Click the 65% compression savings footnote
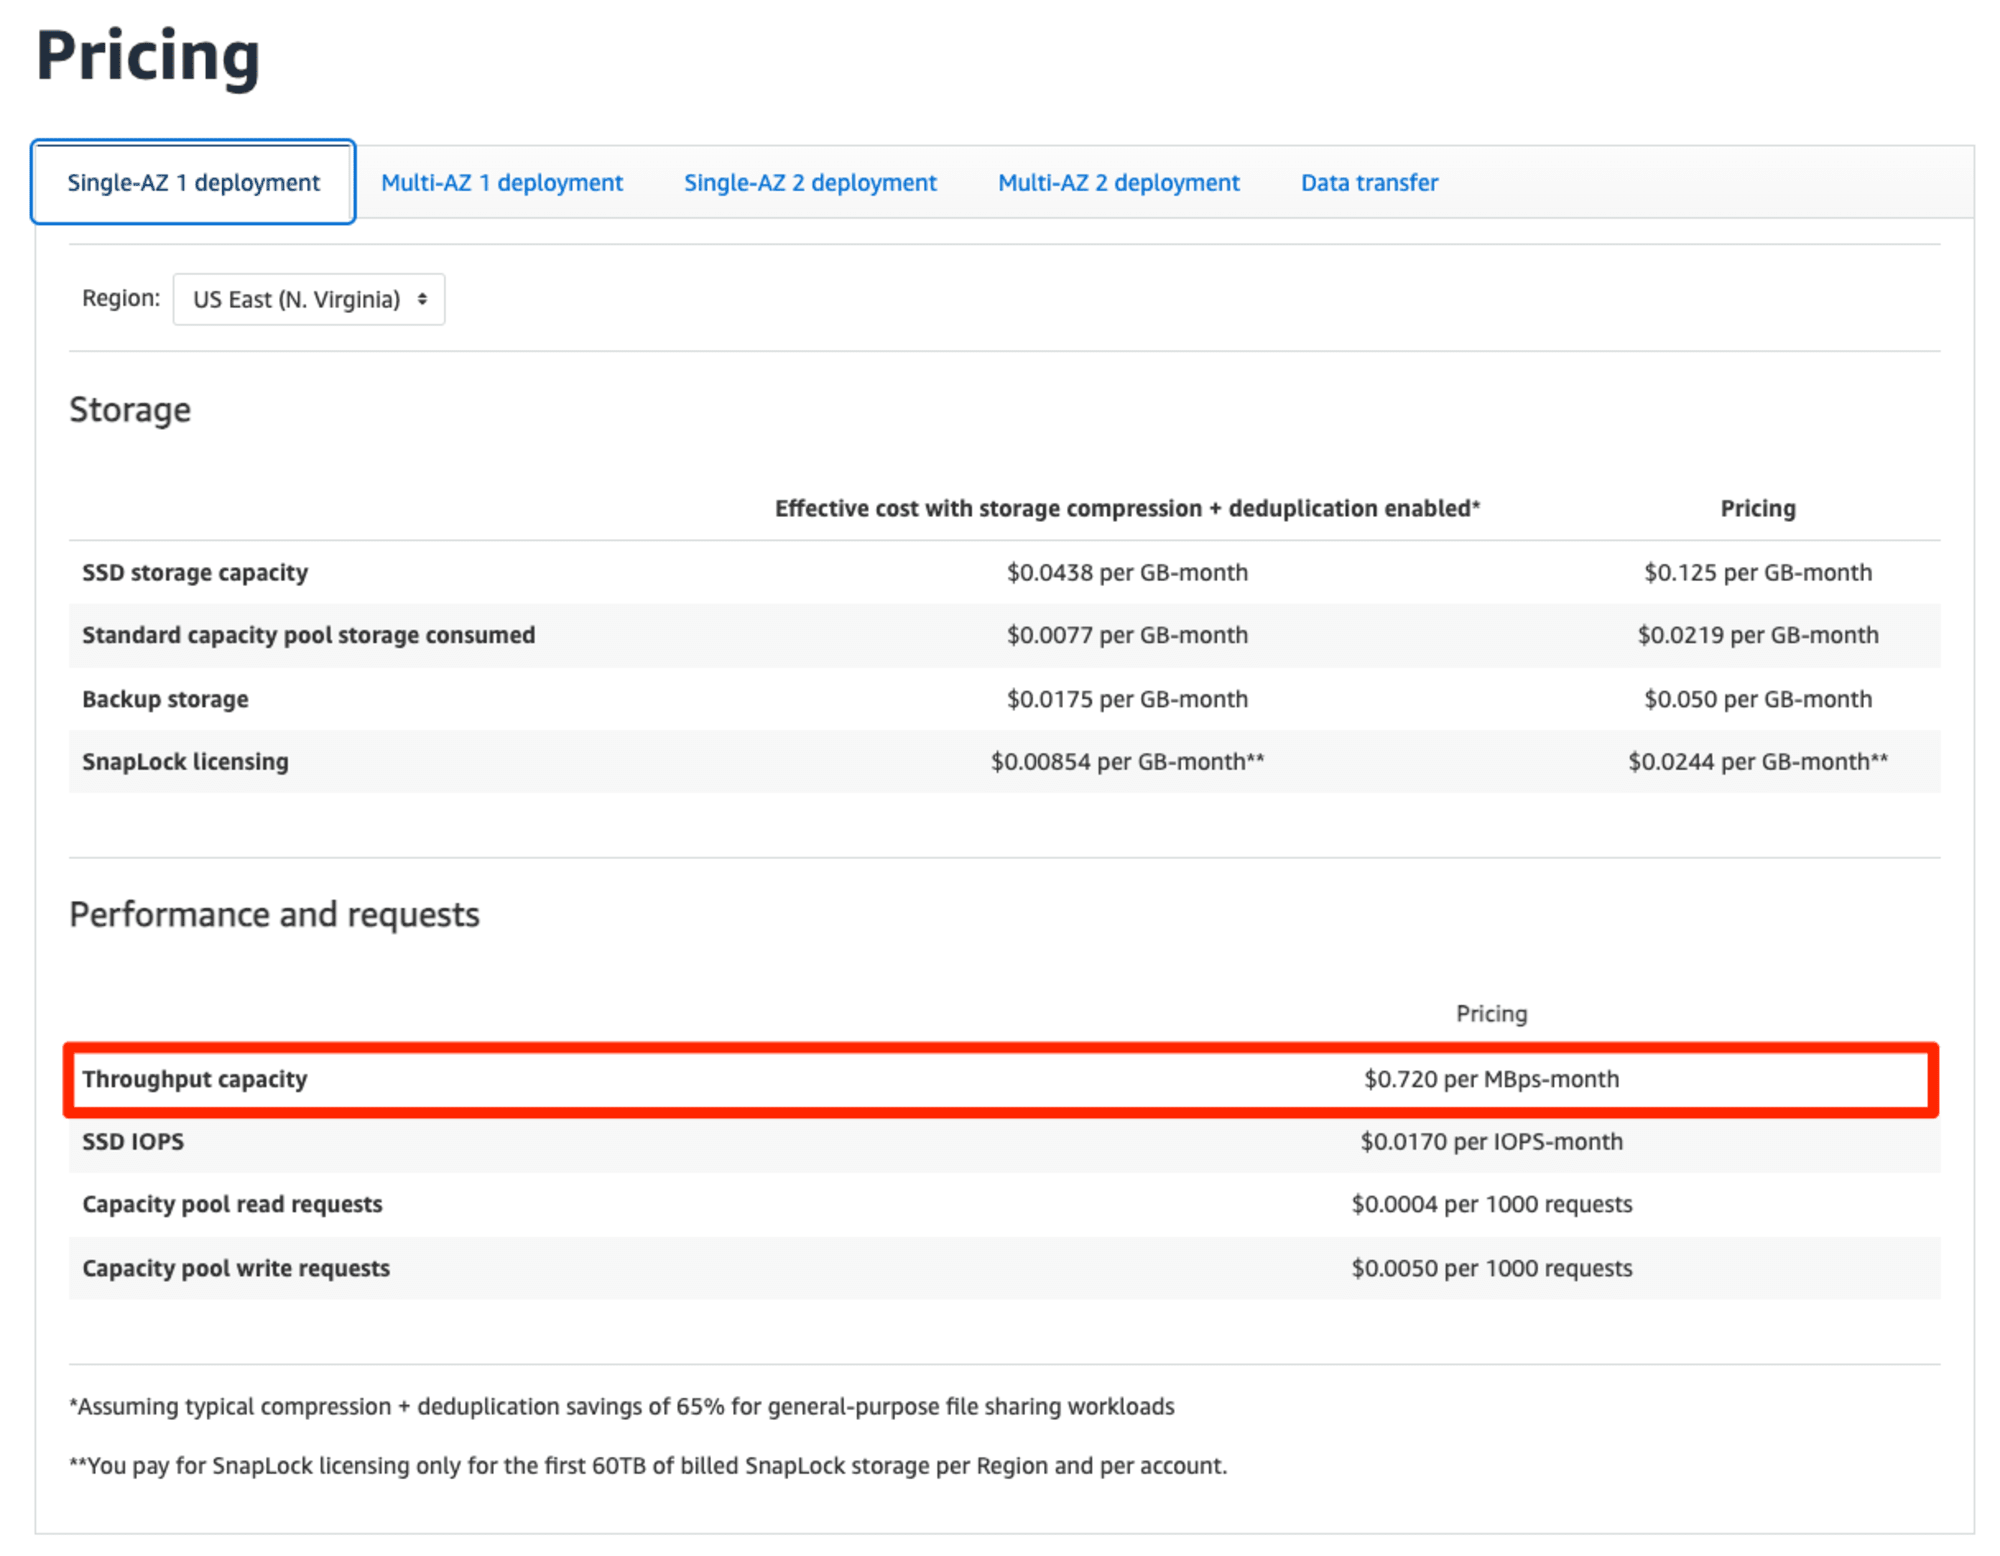The image size is (2000, 1556). tap(622, 1407)
